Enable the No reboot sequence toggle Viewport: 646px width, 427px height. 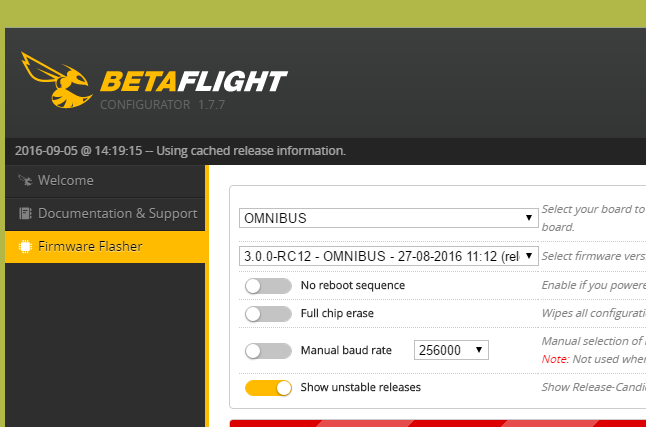pos(267,285)
